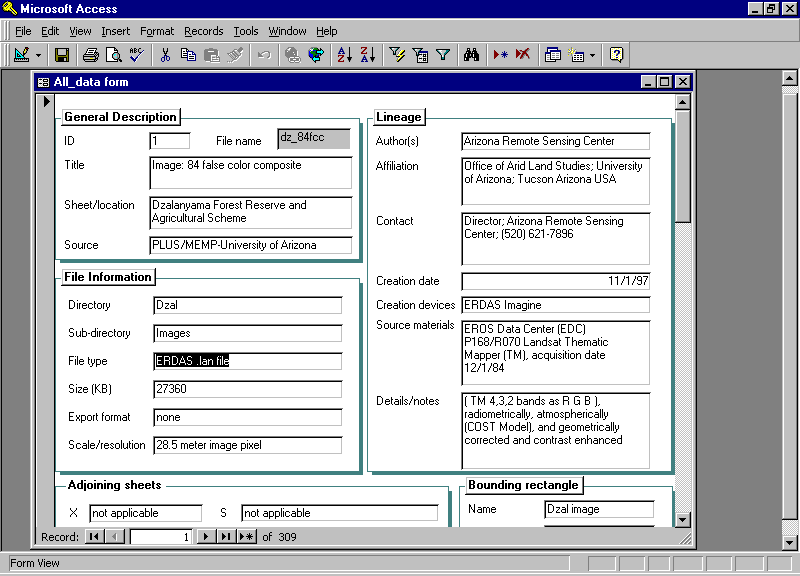Open the View button dropdown arrow
Screen dimensions: 800x576
[38, 55]
